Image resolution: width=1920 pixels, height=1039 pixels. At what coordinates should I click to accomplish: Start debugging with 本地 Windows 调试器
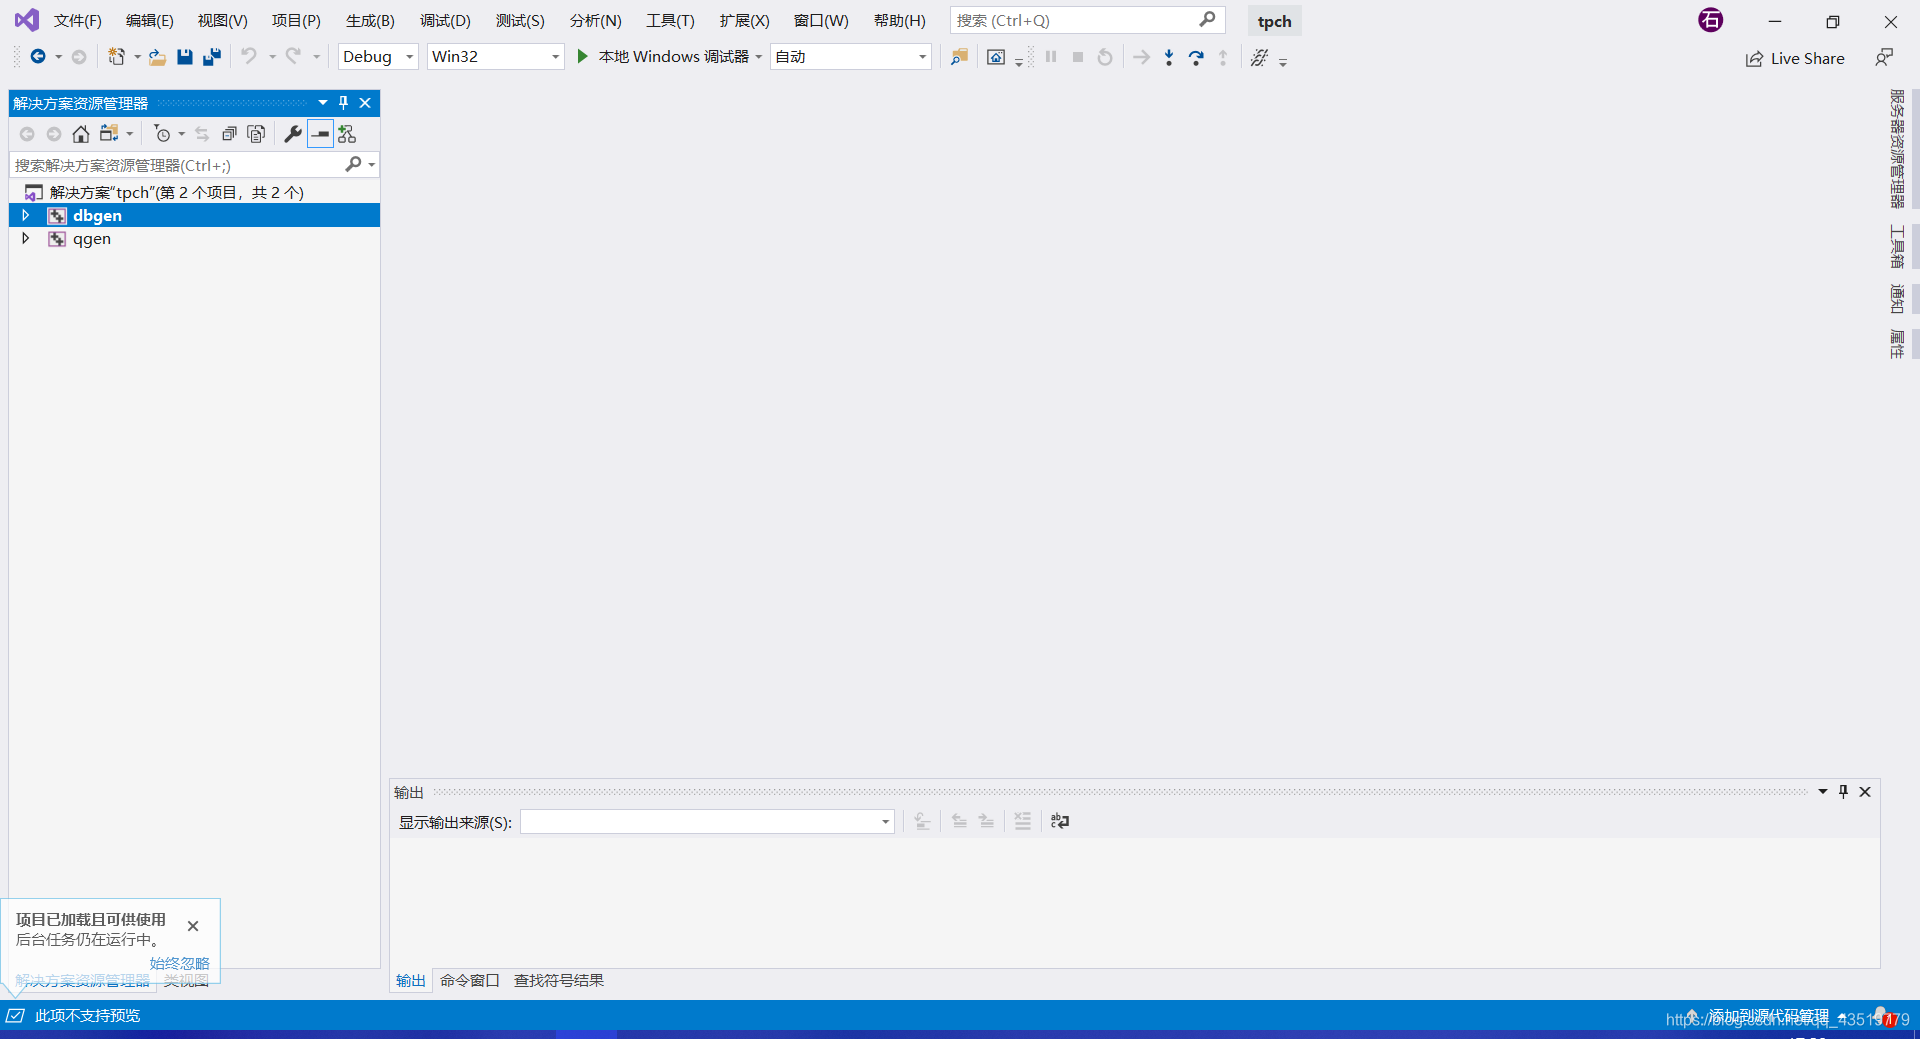pyautogui.click(x=660, y=57)
